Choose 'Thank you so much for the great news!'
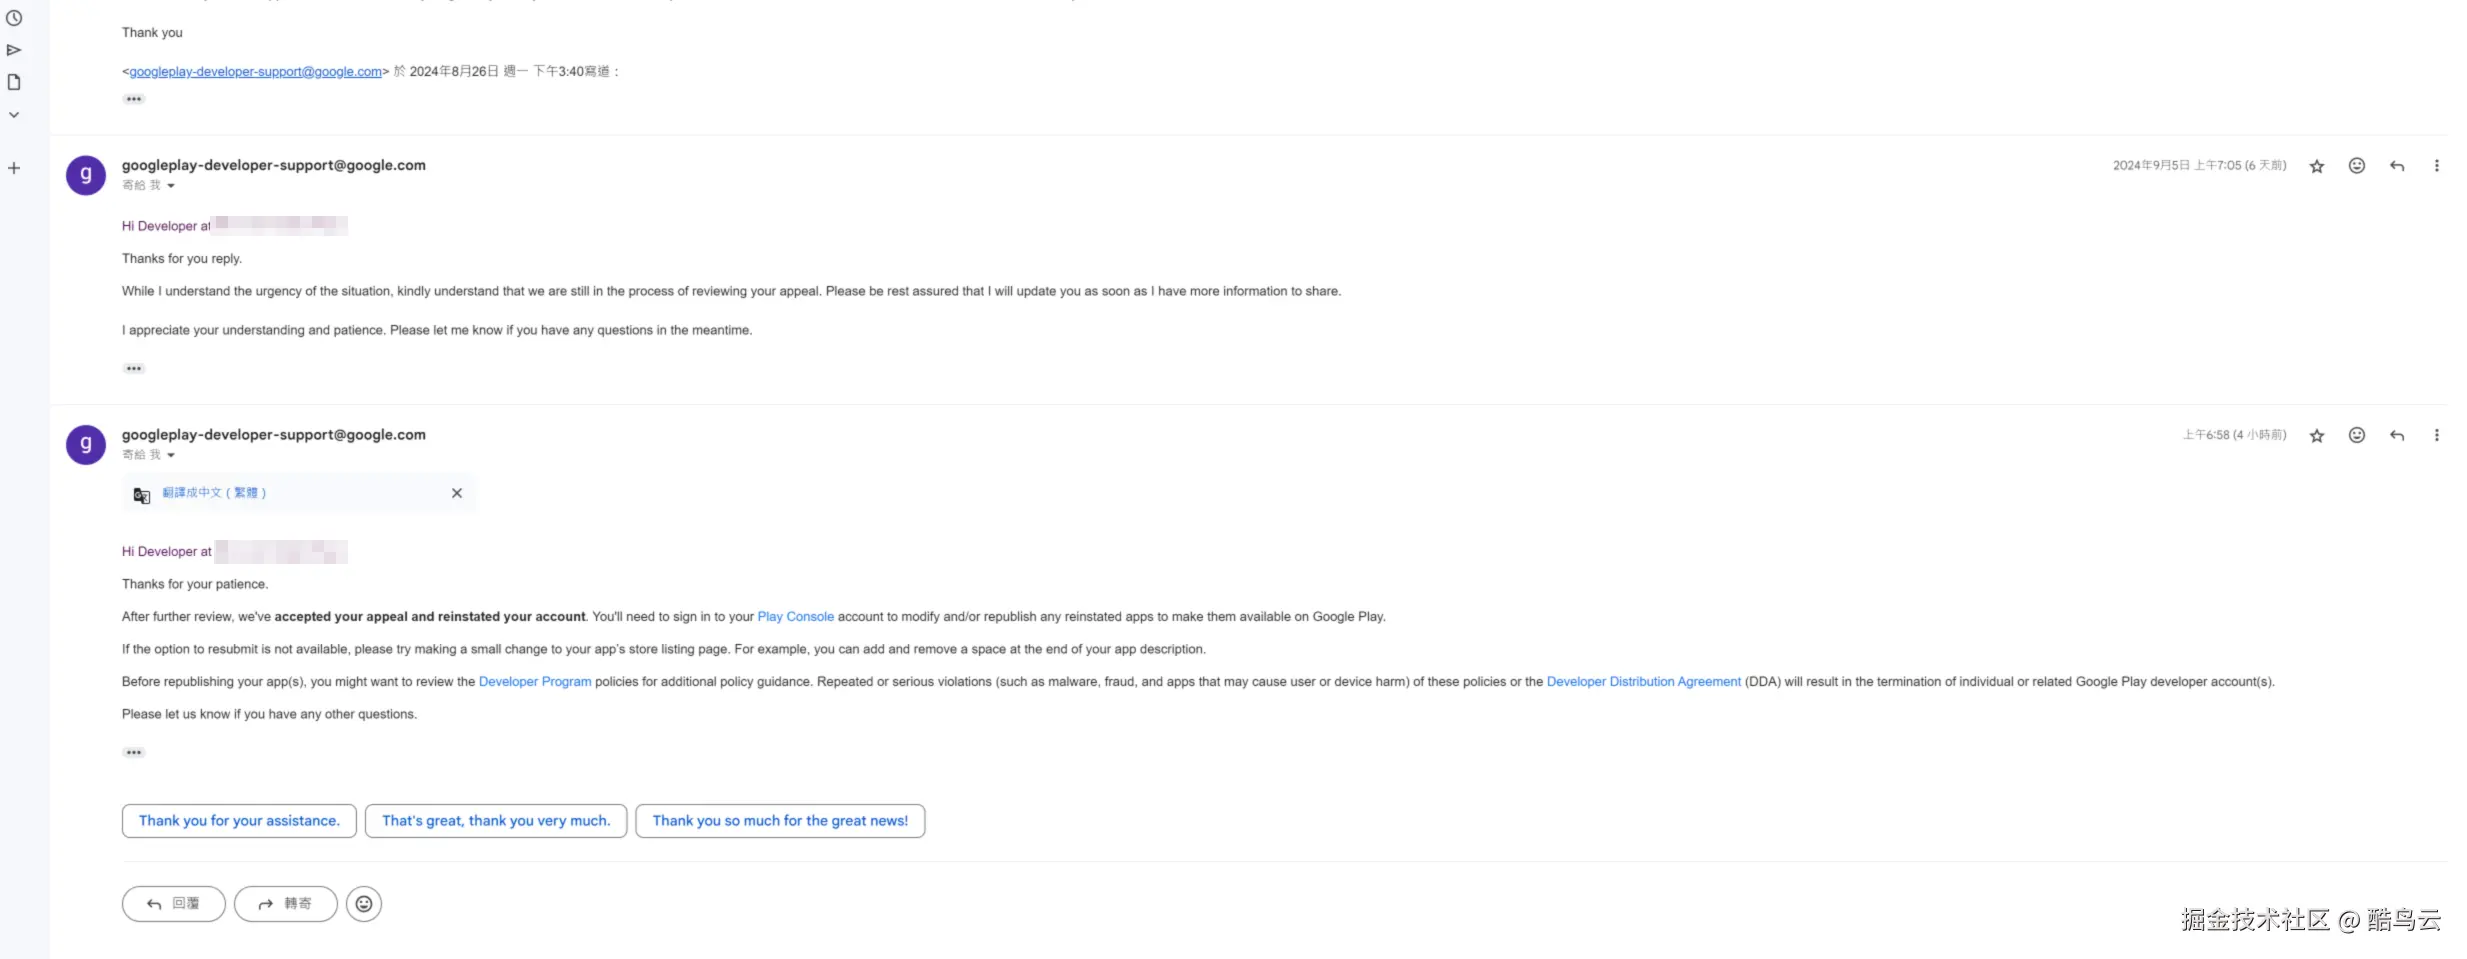The height and width of the screenshot is (959, 2467). (780, 821)
